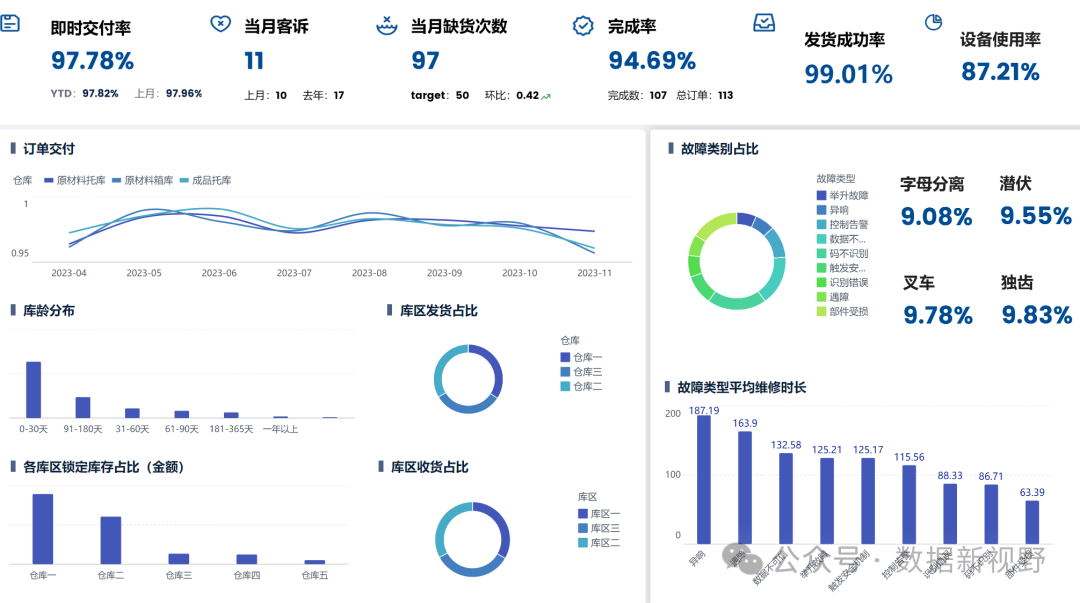1080x603 pixels.
Task: Click the green trend arrow after 环比 0.42
Action: [546, 96]
